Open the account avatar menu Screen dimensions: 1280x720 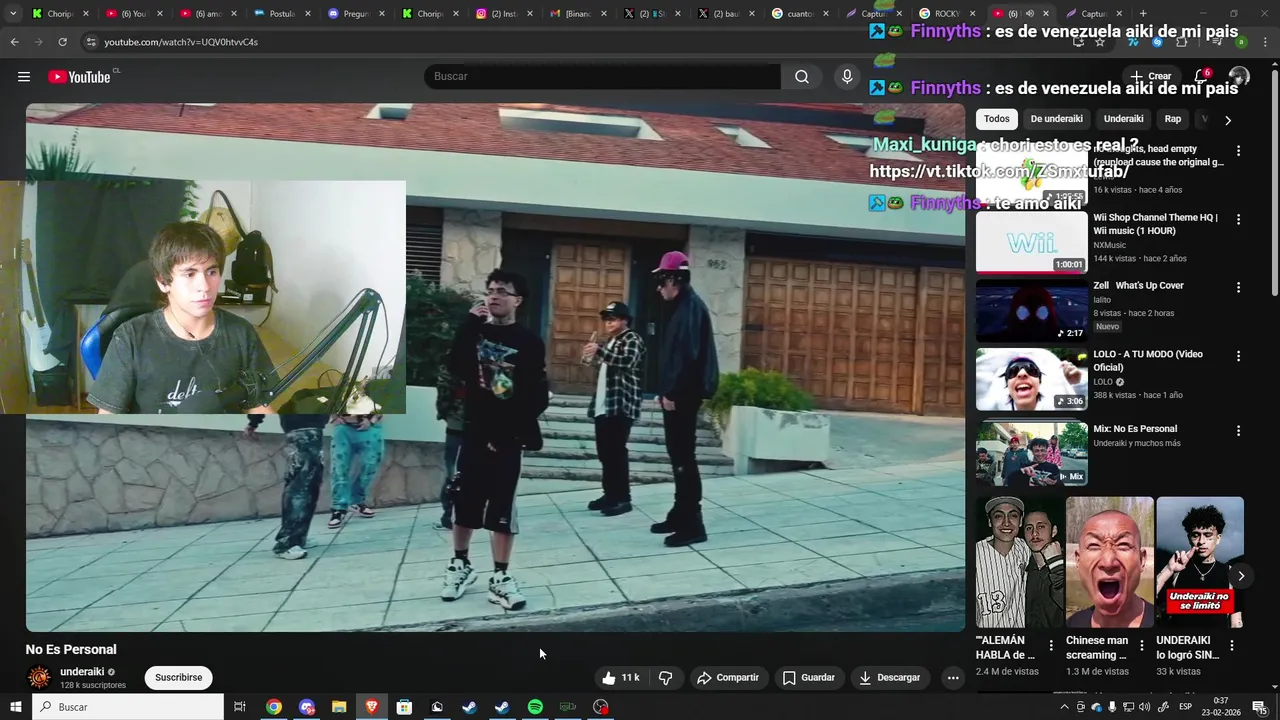tap(1239, 77)
